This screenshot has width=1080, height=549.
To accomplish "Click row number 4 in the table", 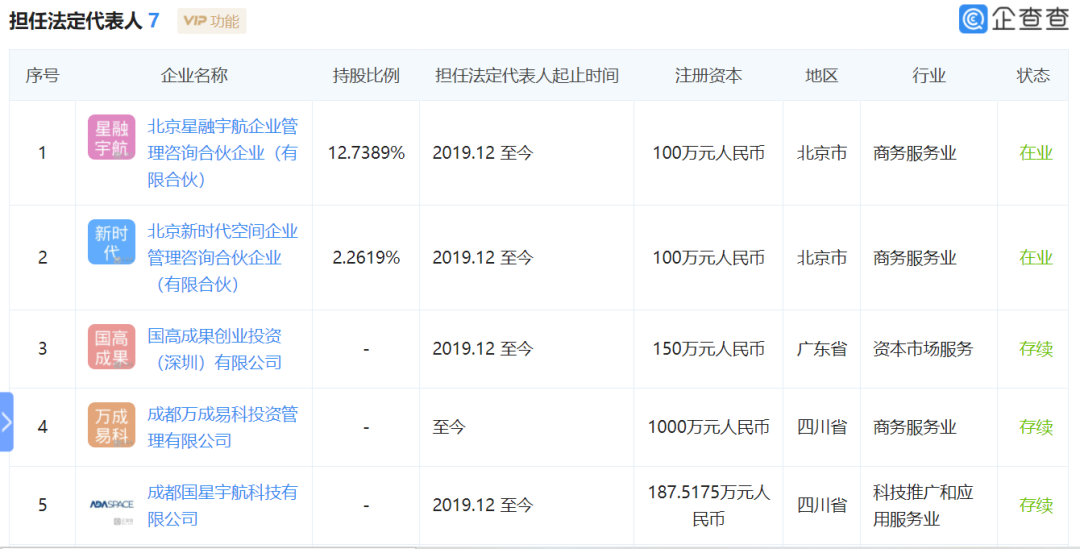I will (42, 427).
